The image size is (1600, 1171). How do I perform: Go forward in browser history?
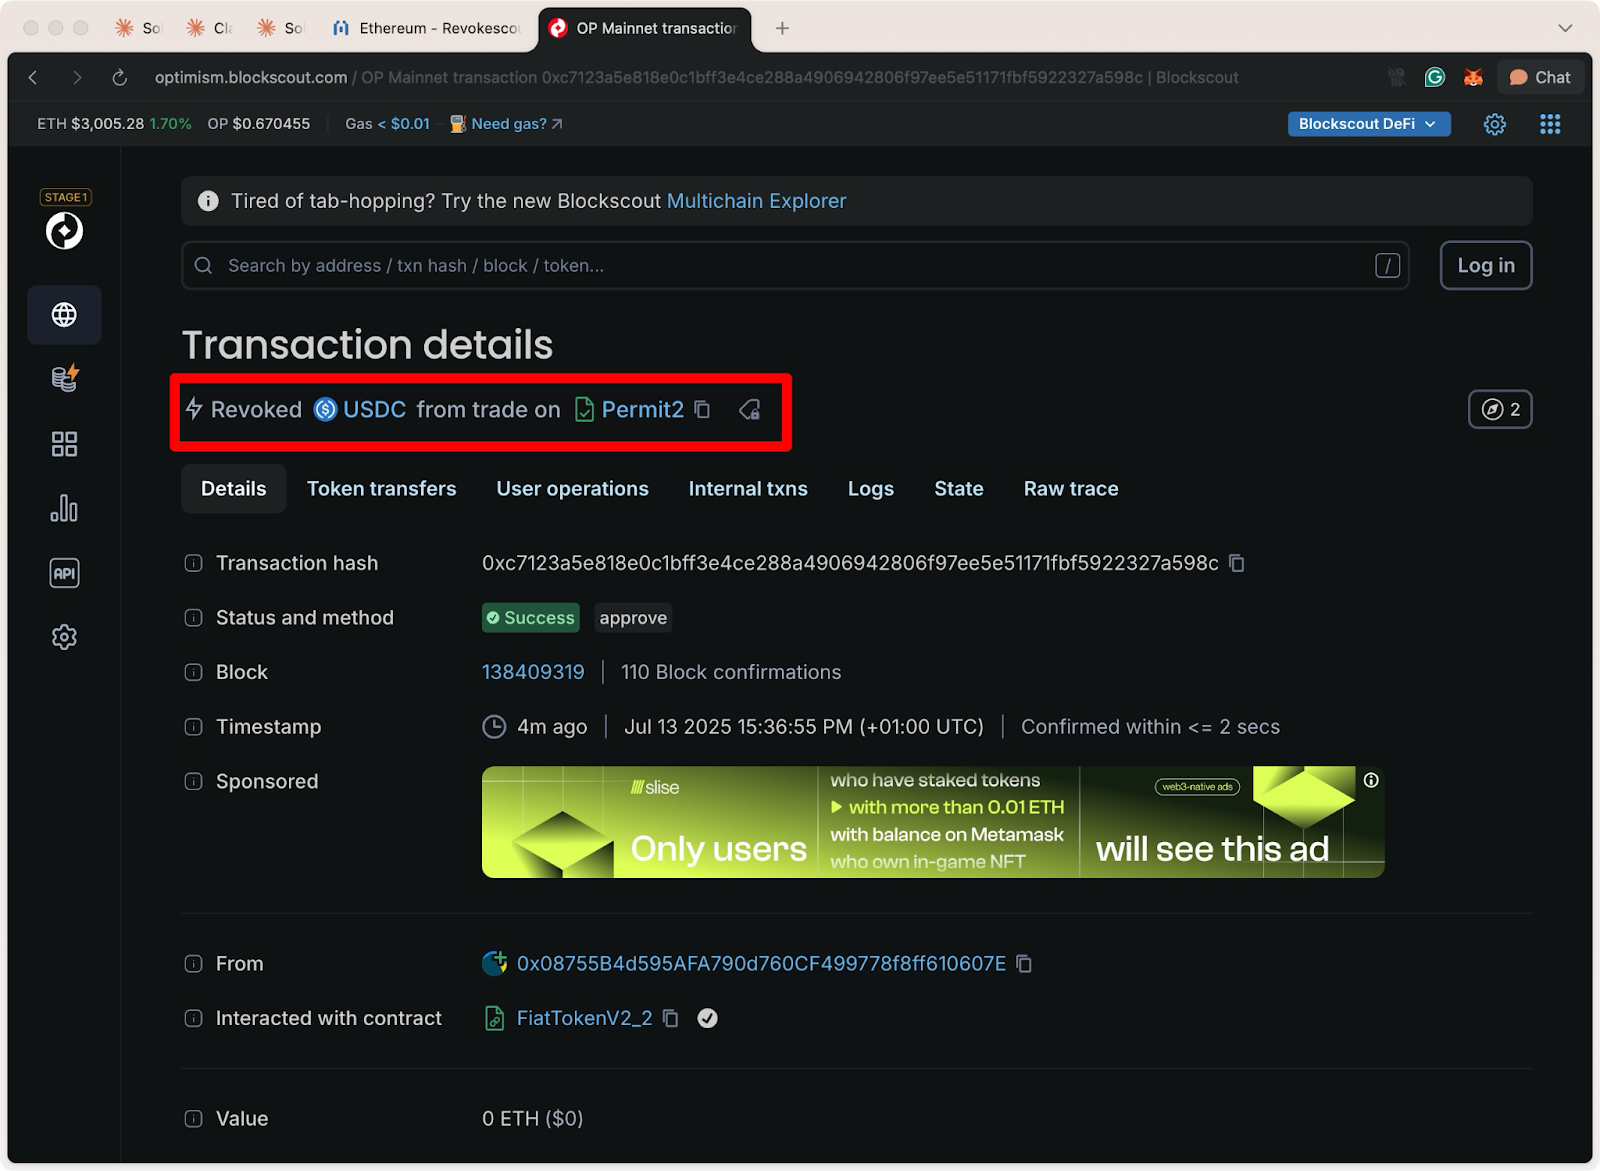[x=77, y=77]
